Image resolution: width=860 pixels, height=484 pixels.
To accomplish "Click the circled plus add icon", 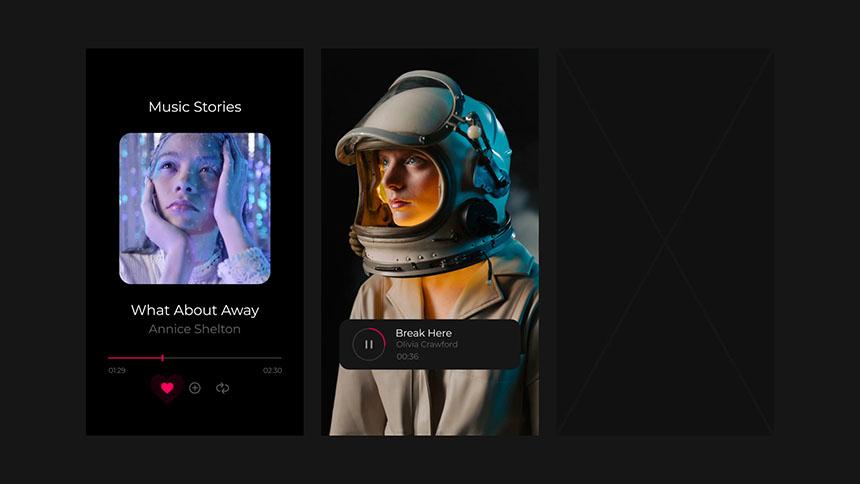I will [195, 388].
